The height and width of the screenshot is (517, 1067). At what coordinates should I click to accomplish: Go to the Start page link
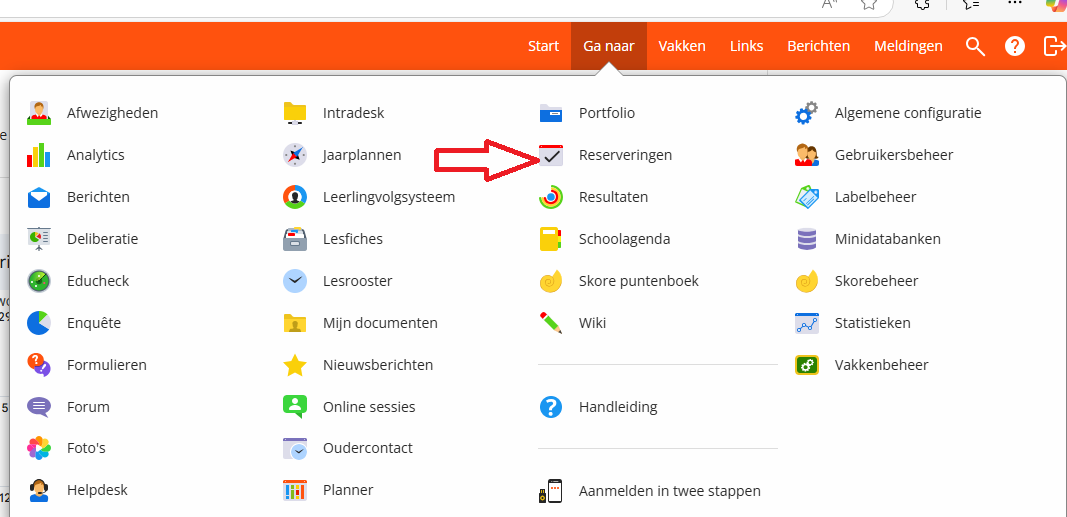pos(543,46)
